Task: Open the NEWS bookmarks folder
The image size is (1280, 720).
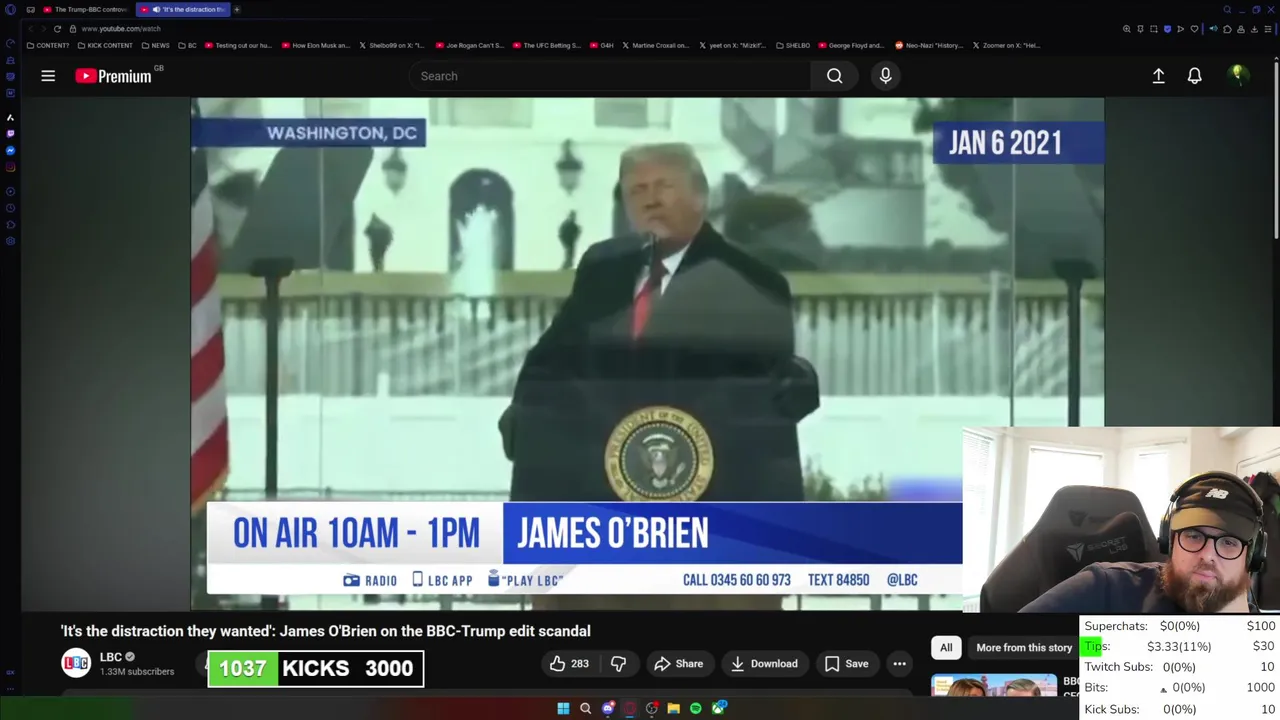Action: [x=155, y=45]
